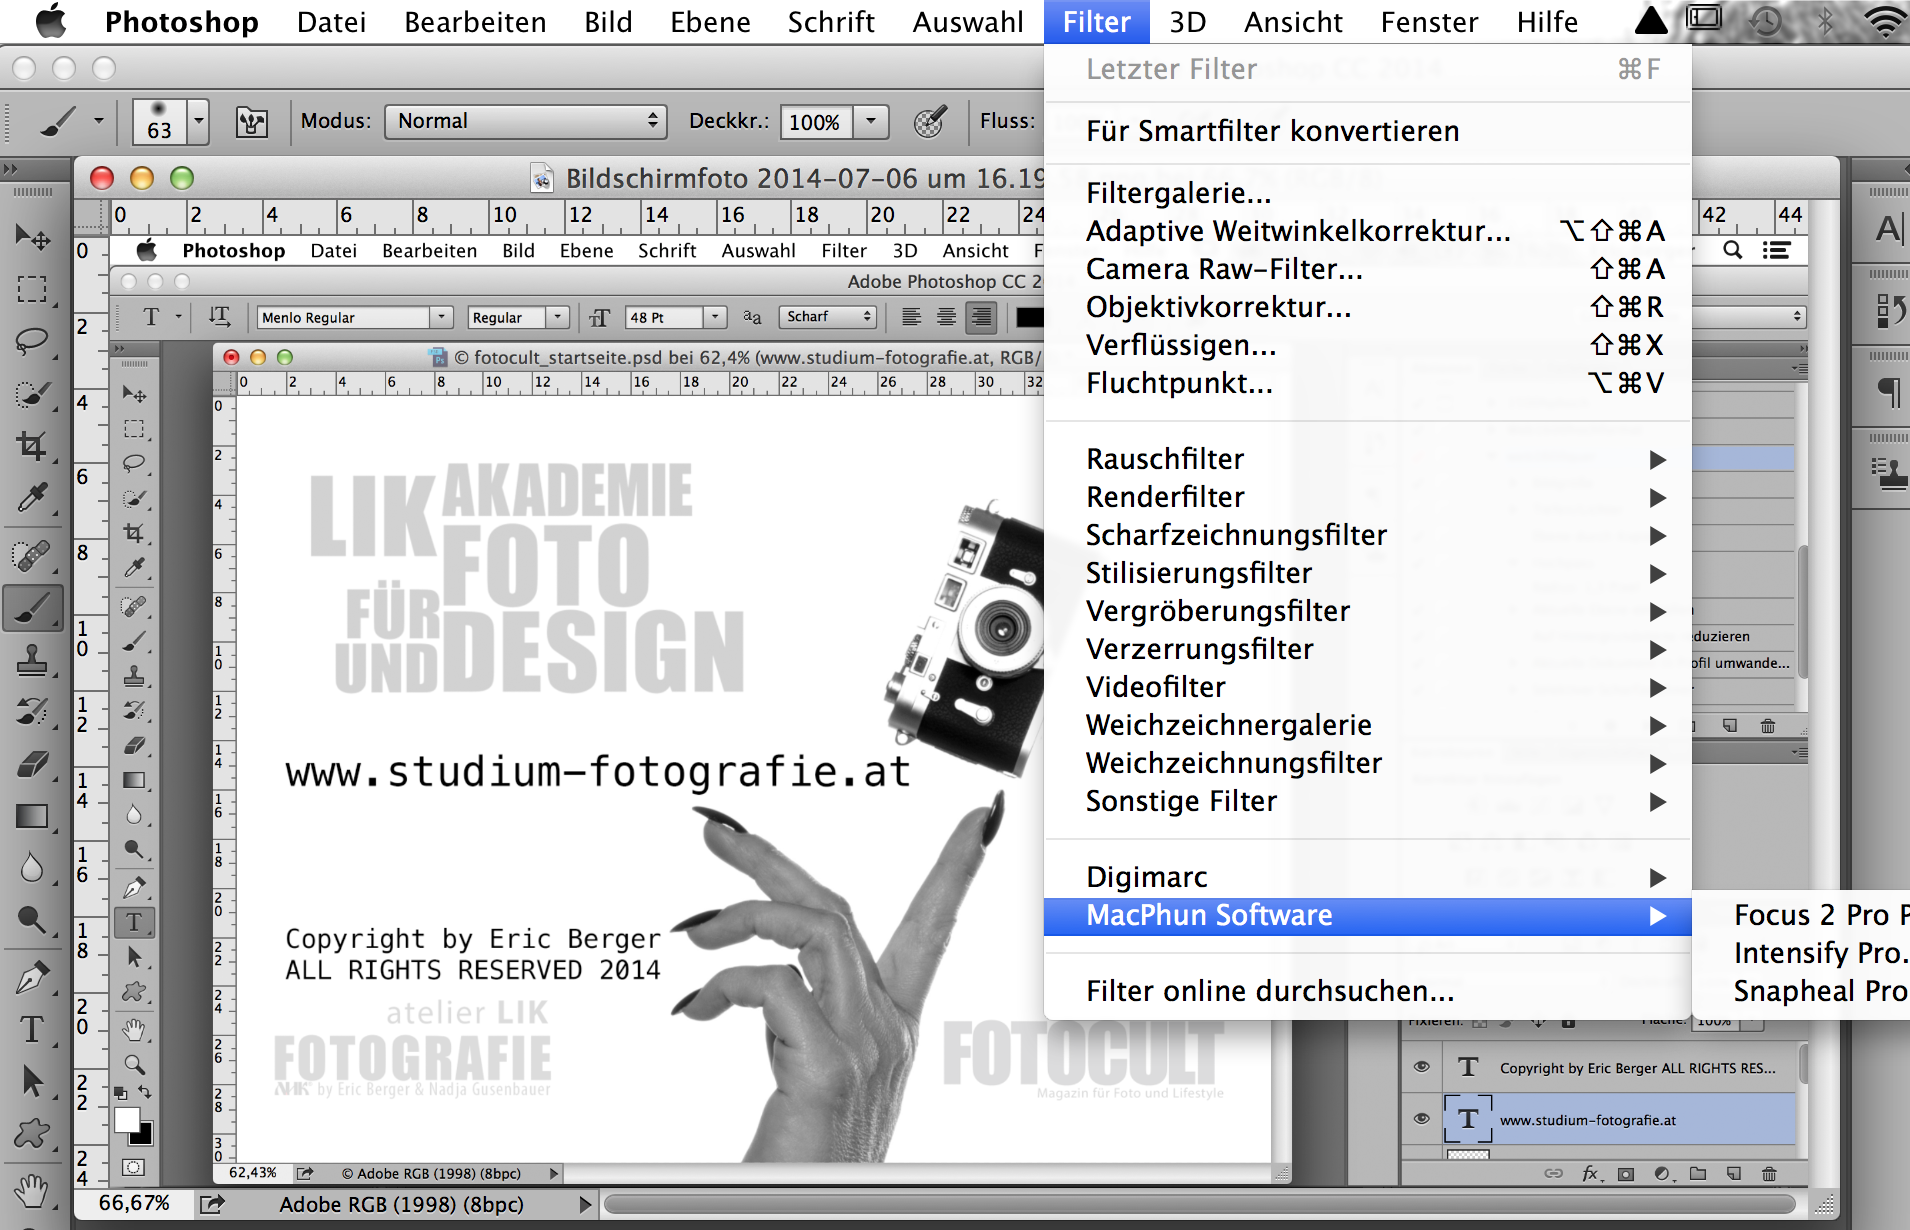This screenshot has height=1230, width=1910.
Task: Select the Healing Brush bandage tool
Action: coord(33,555)
